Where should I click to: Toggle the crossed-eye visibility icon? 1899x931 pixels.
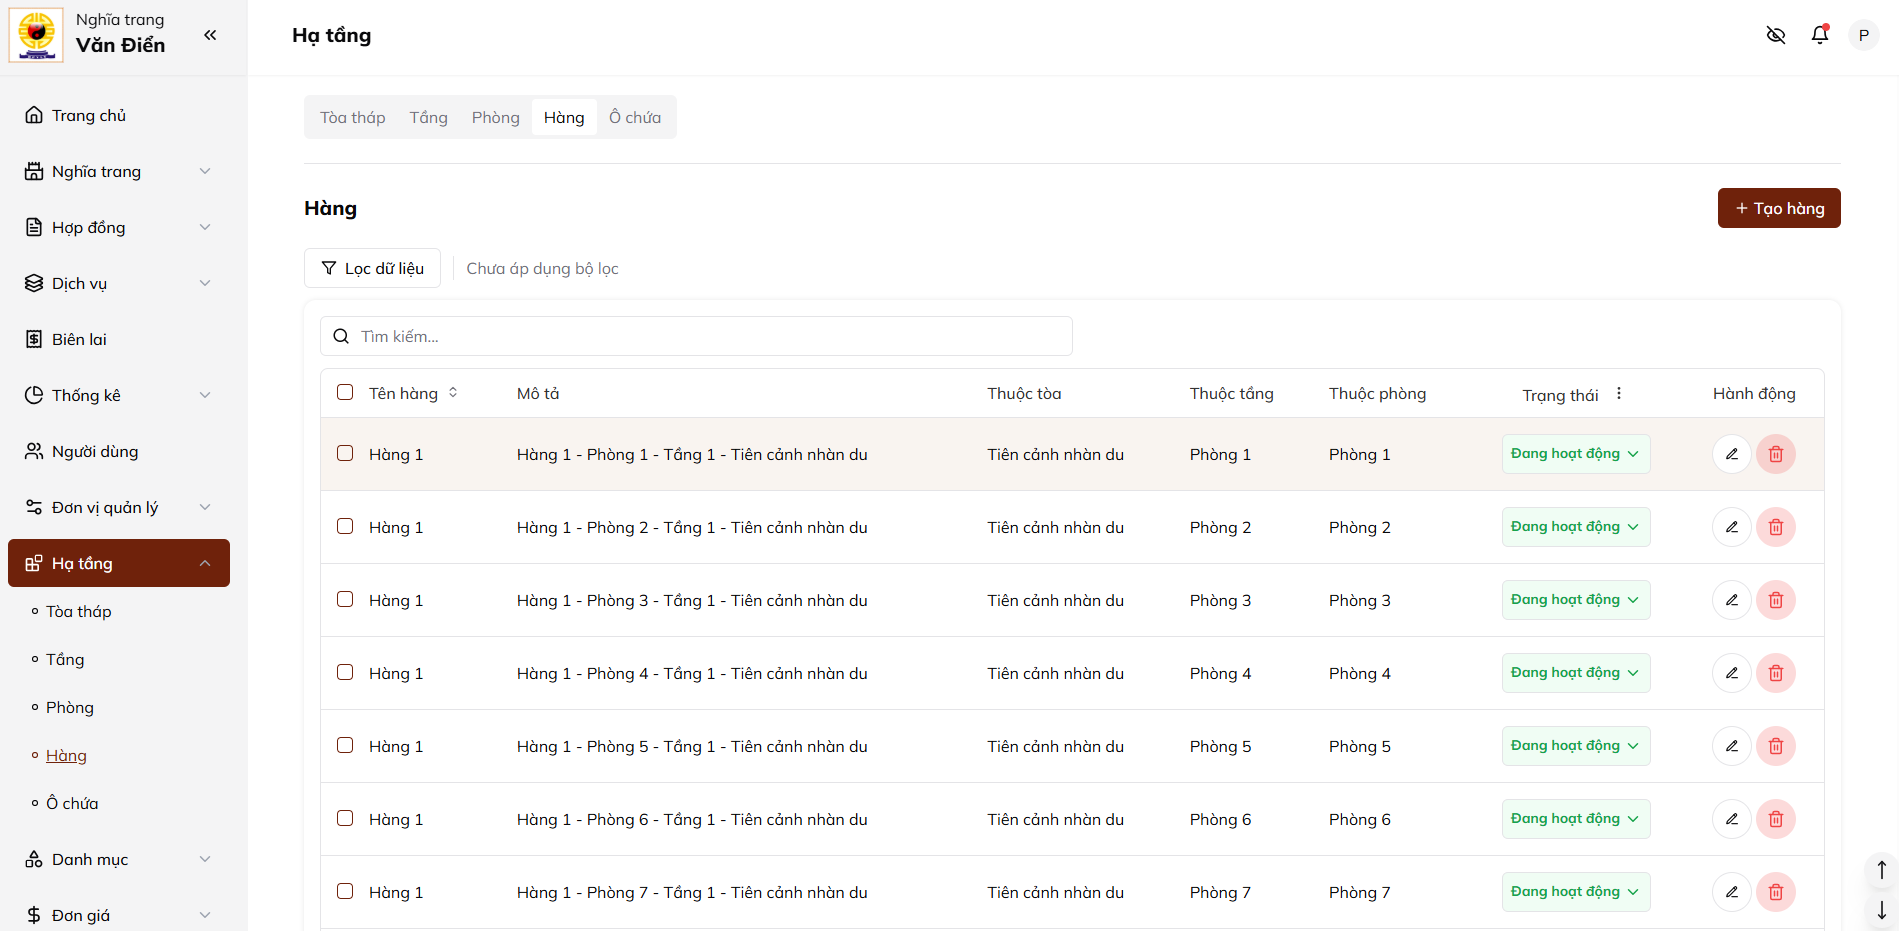[1776, 35]
